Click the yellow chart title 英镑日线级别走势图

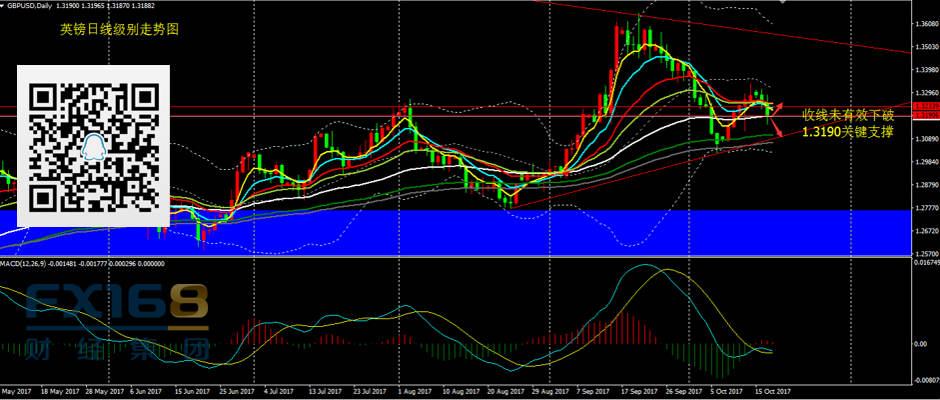tap(119, 31)
